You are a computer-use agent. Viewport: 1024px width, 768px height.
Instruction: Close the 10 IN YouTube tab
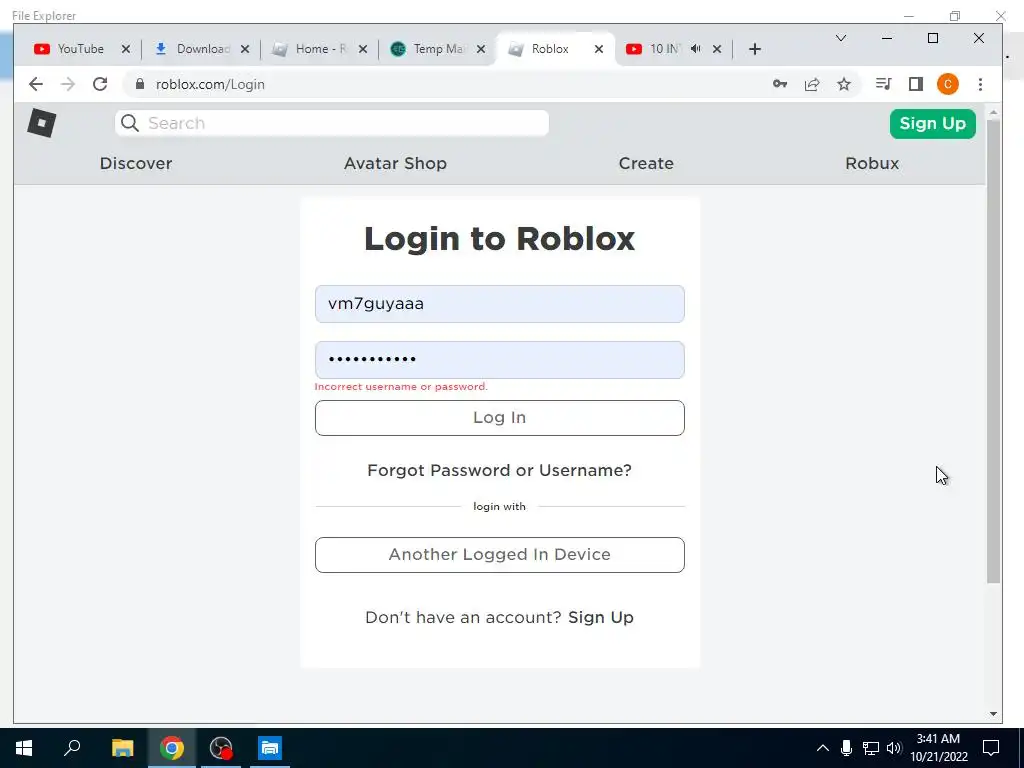pyautogui.click(x=717, y=49)
